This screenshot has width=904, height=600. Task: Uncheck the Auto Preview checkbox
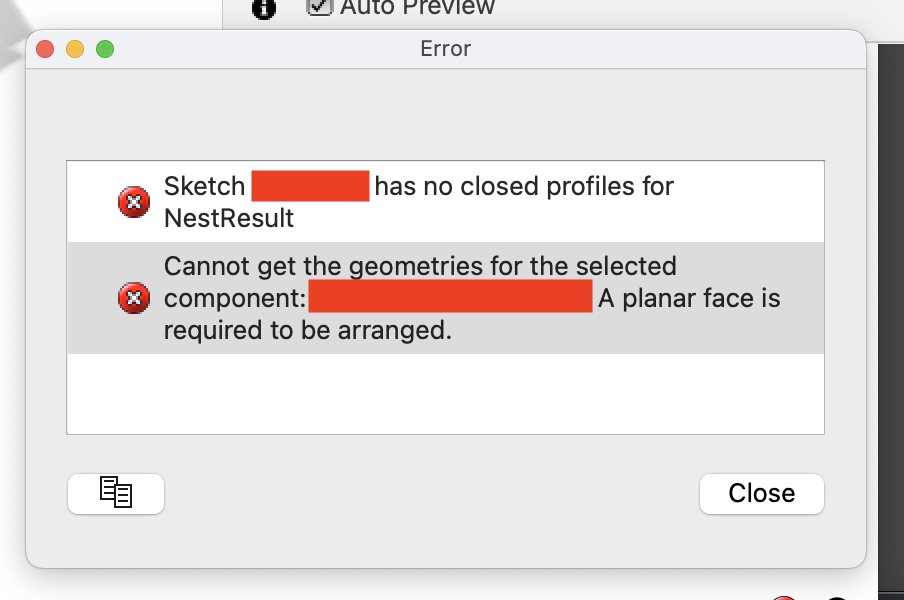click(318, 8)
